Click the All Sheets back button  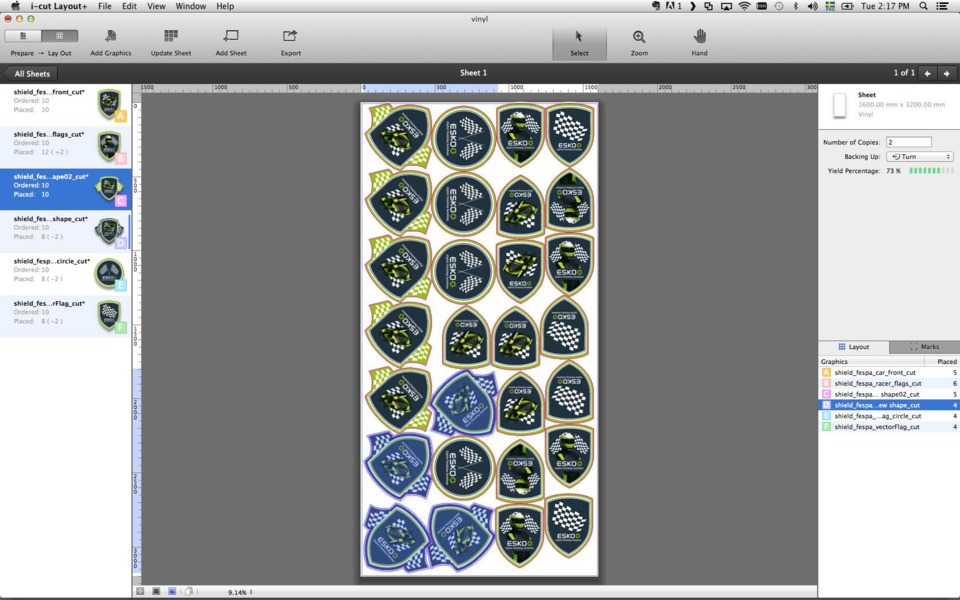(31, 73)
